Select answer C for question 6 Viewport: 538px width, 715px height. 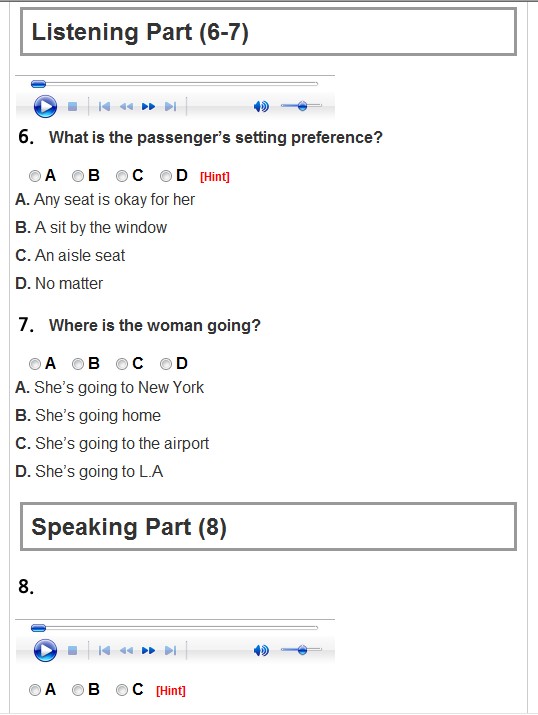(x=122, y=176)
